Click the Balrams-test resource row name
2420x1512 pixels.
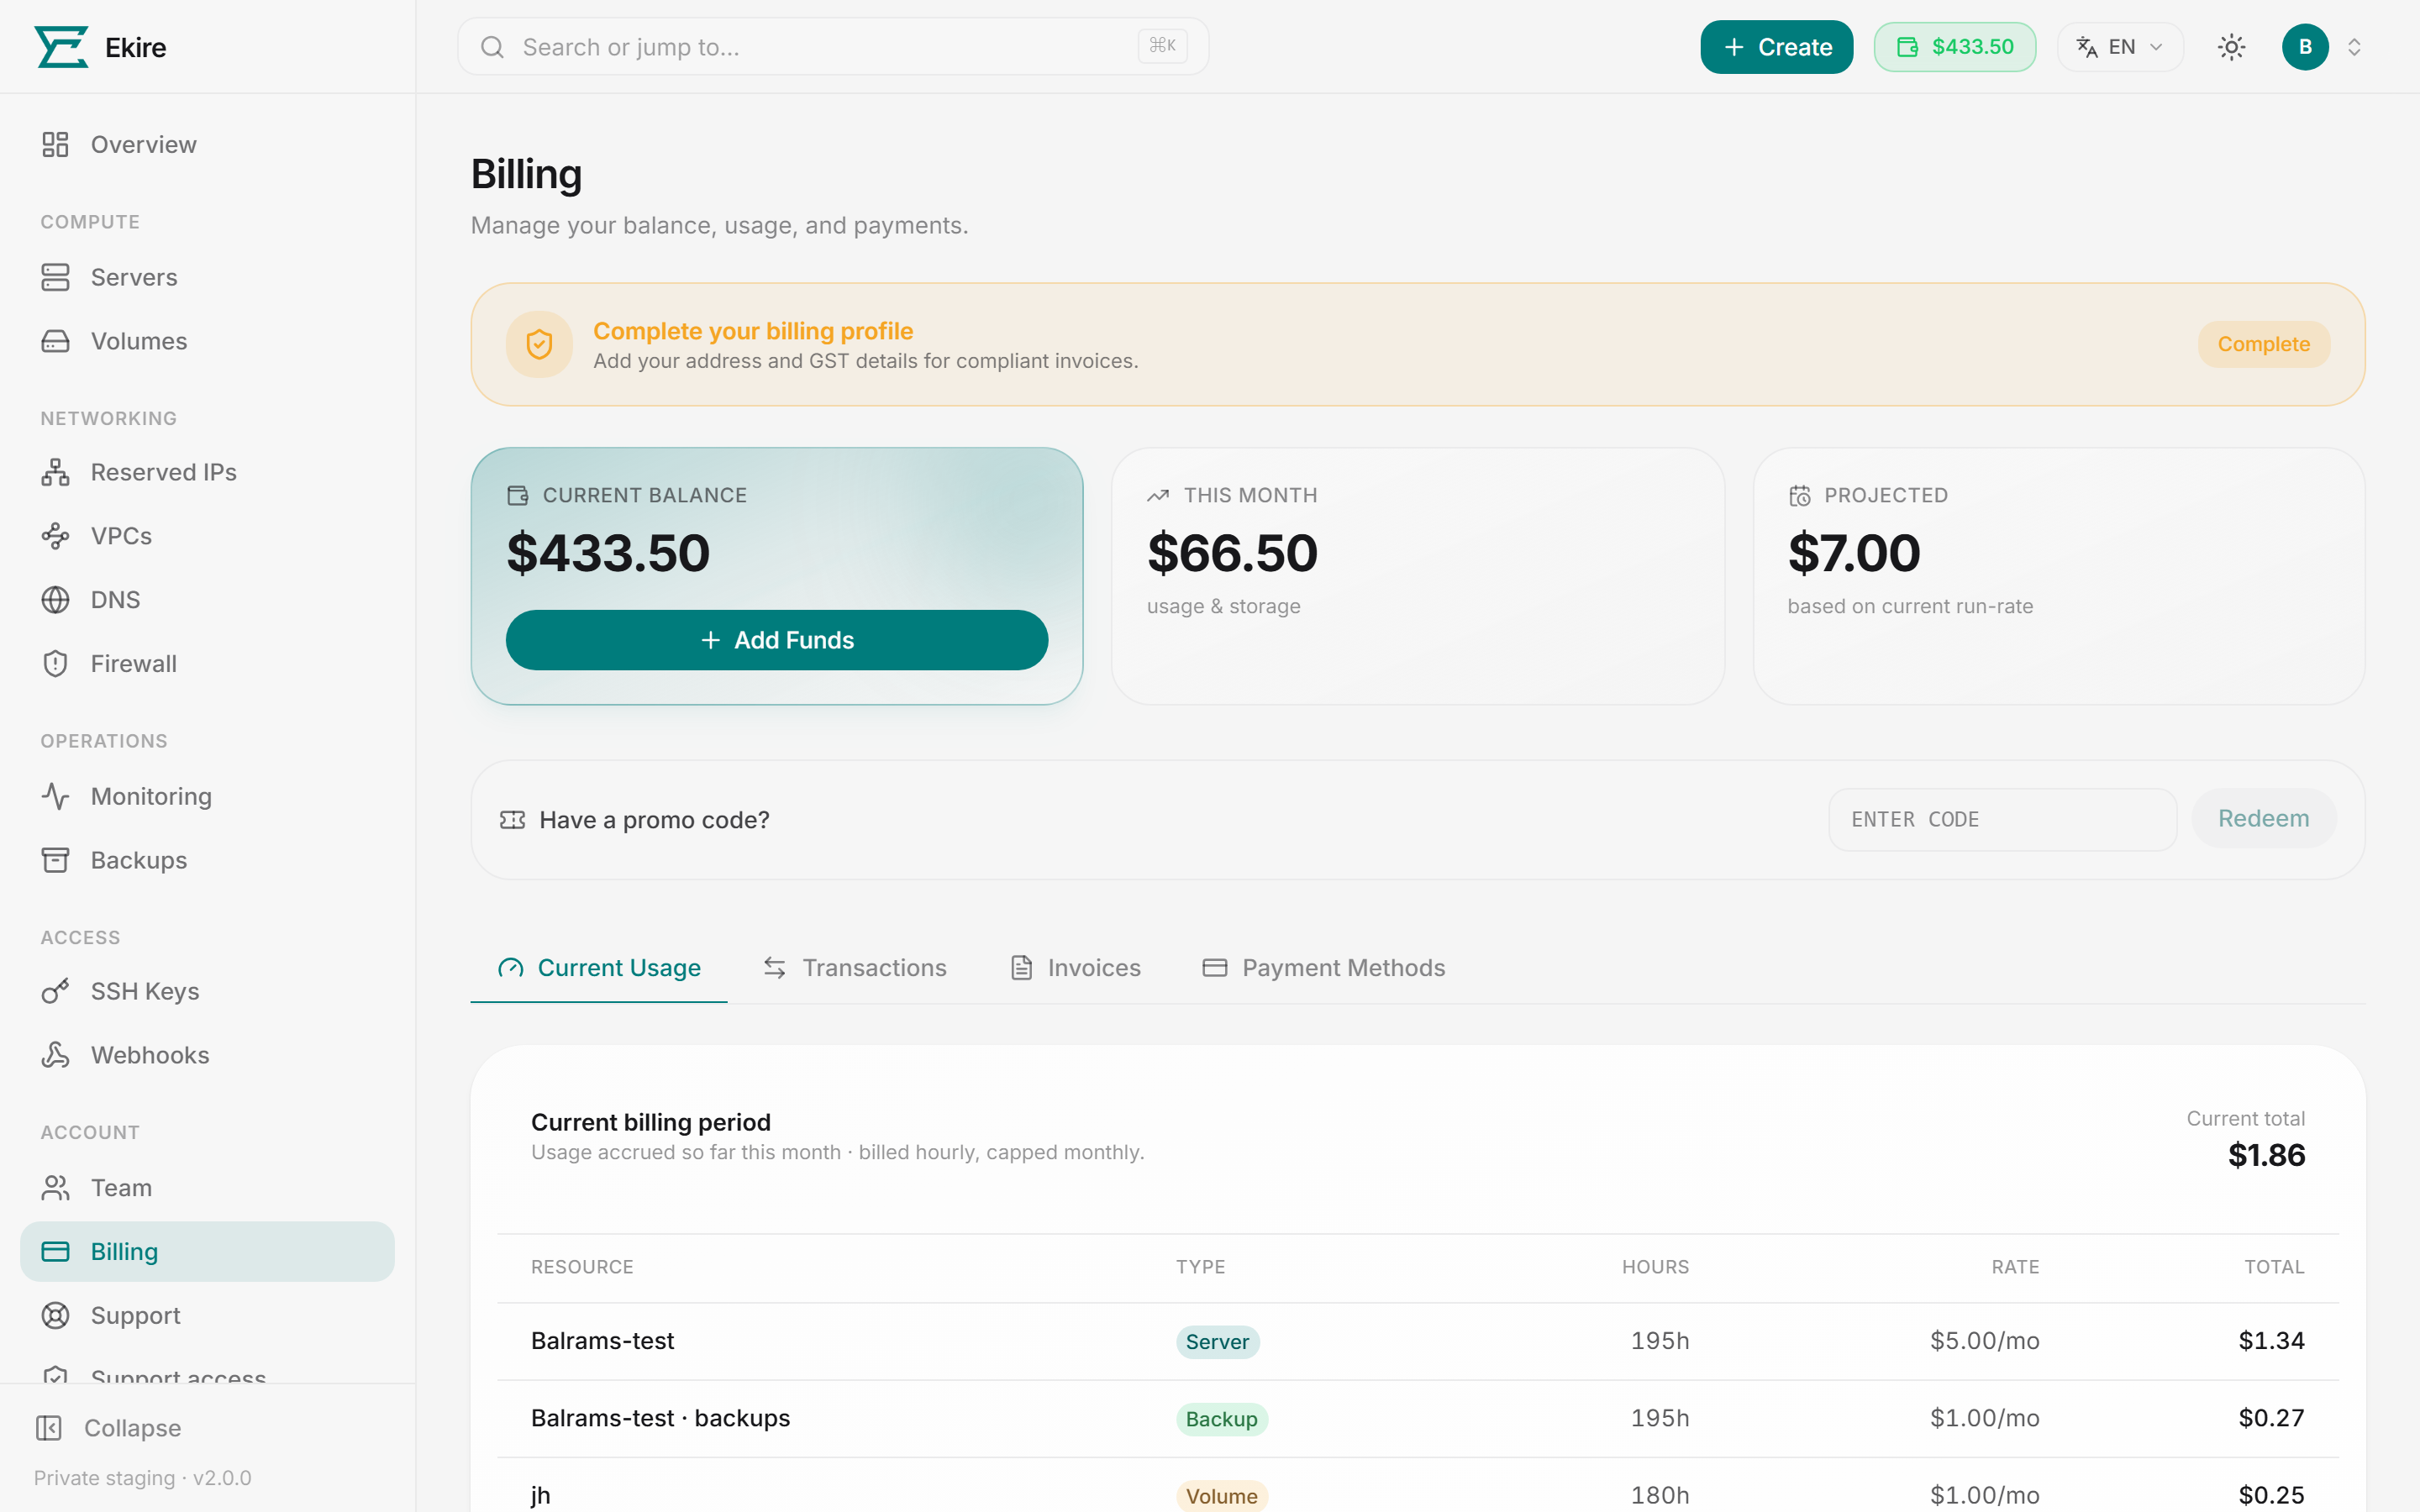pos(602,1341)
